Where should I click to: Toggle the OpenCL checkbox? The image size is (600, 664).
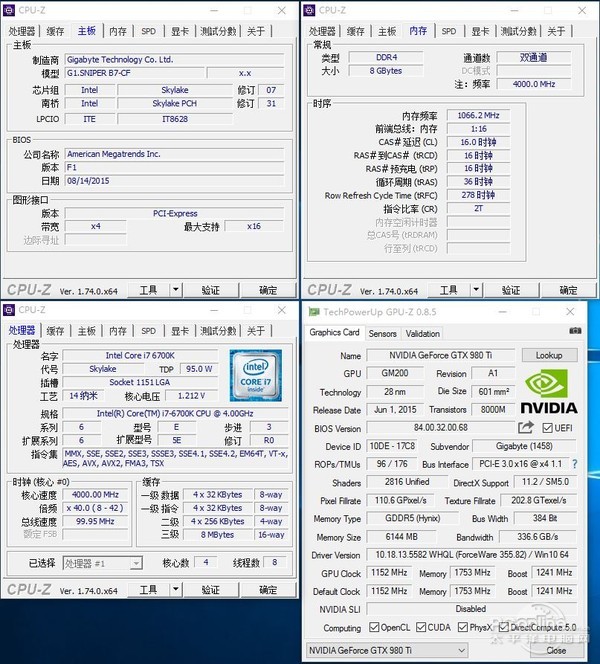point(374,627)
